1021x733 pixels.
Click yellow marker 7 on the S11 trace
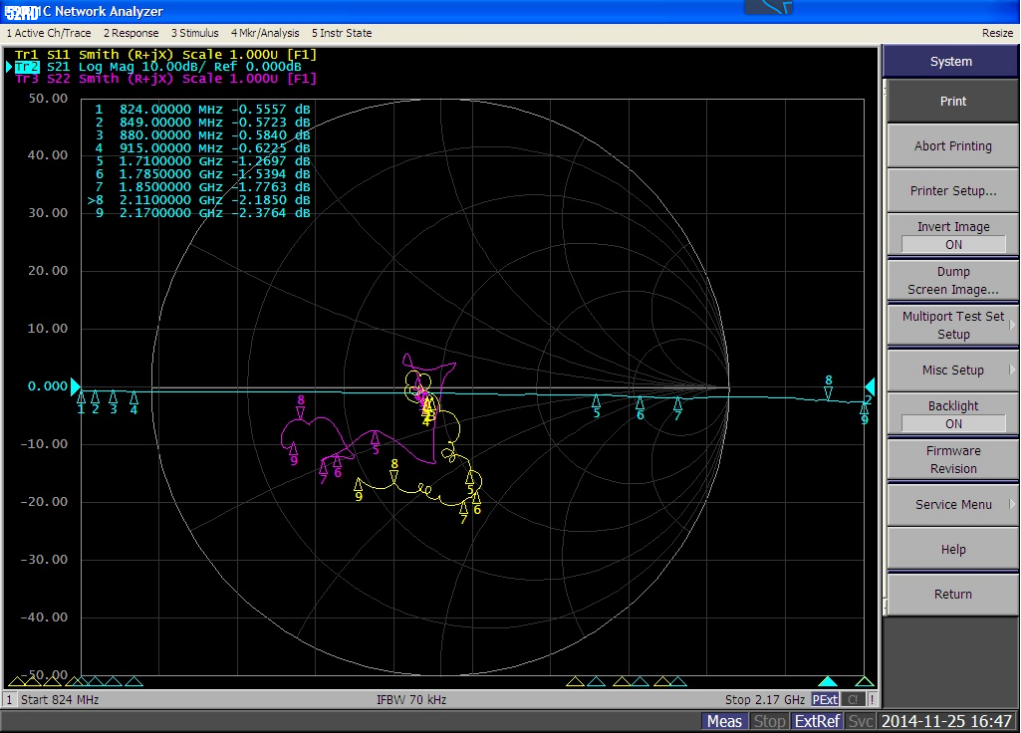(x=464, y=512)
